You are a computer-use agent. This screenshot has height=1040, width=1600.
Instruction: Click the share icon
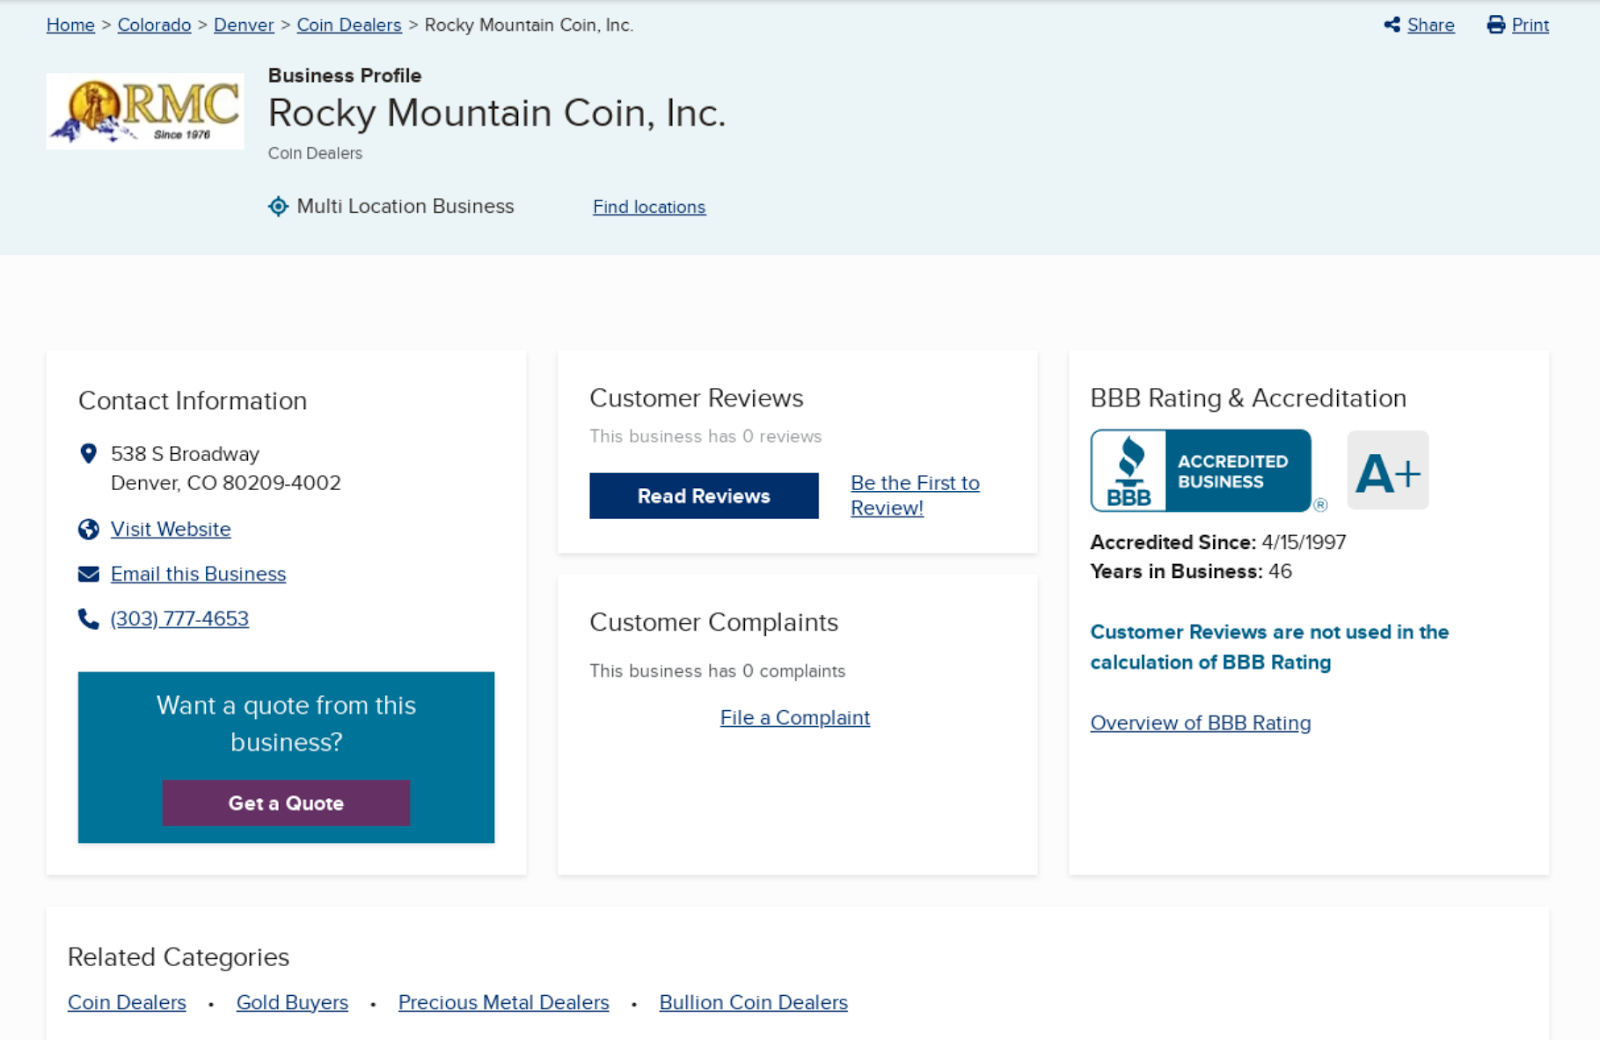tap(1392, 25)
